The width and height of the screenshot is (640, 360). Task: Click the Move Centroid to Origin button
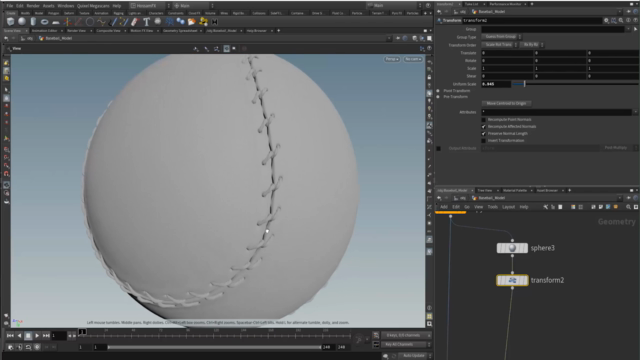506,103
